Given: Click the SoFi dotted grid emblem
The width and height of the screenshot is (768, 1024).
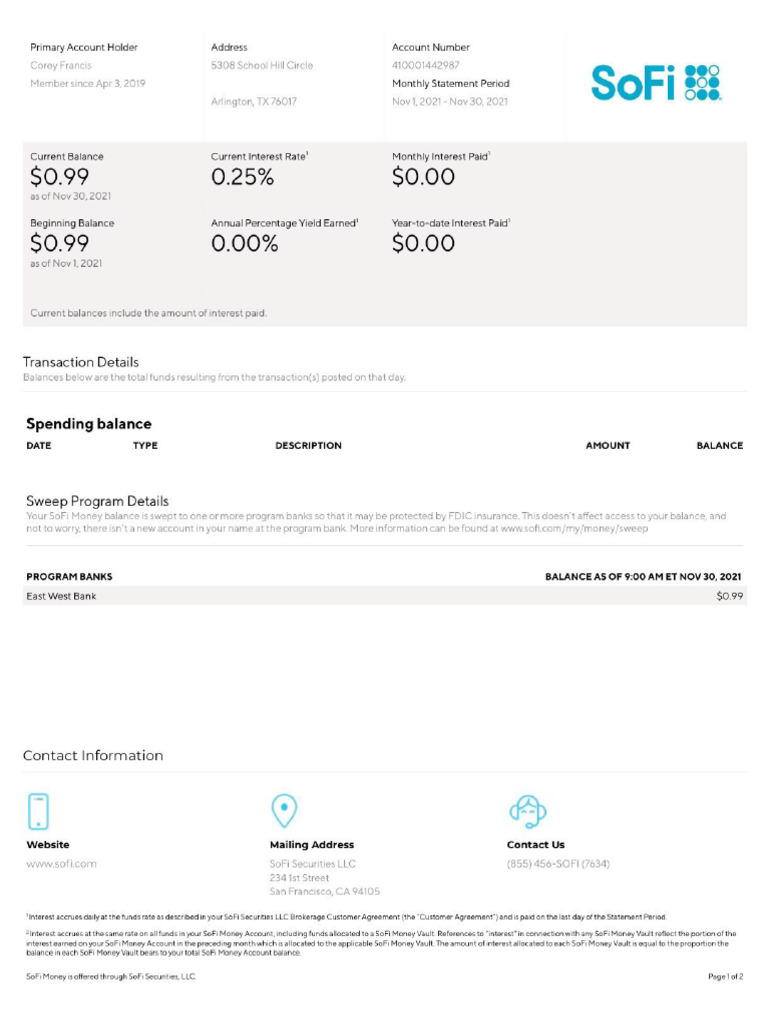Looking at the screenshot, I should coord(701,83).
